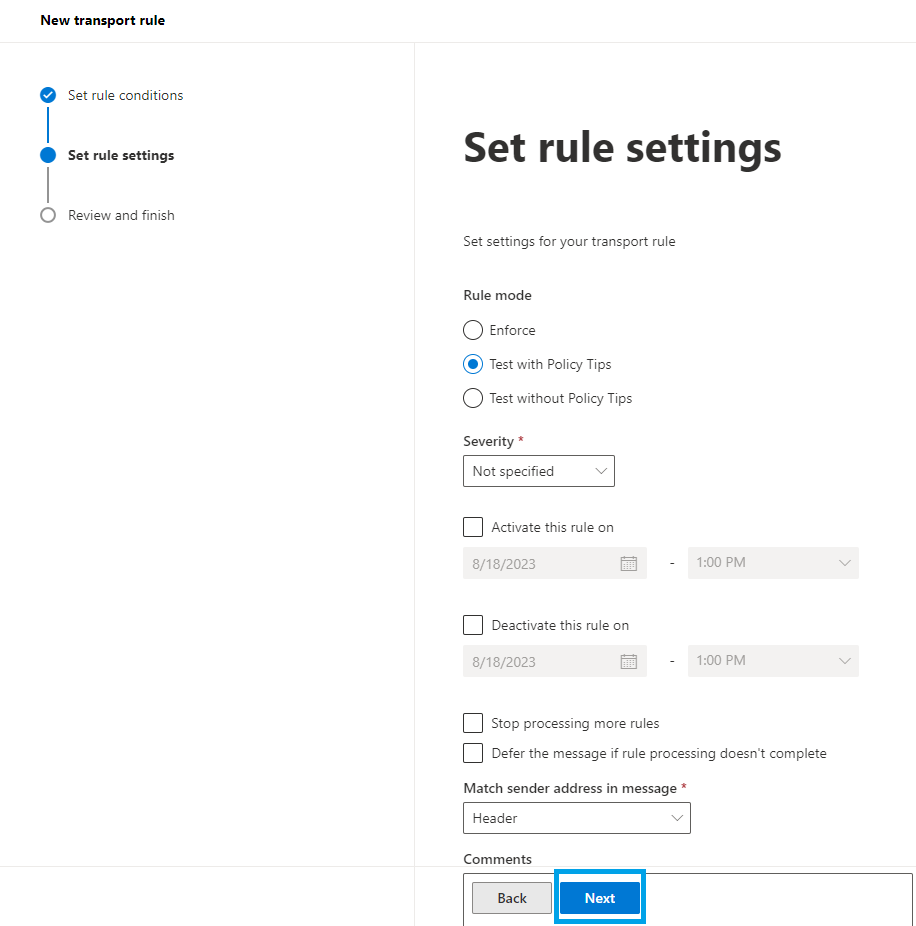Go to Set rule conditions step

(x=125, y=95)
